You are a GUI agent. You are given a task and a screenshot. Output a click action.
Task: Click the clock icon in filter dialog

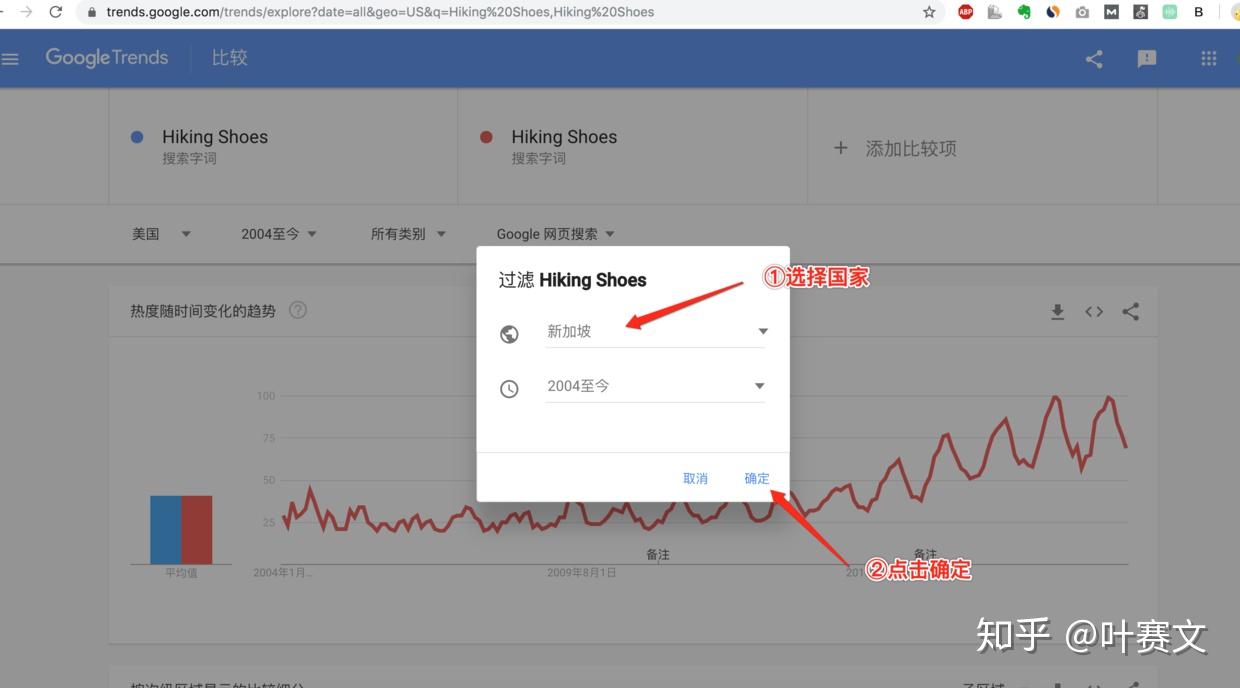tap(509, 389)
